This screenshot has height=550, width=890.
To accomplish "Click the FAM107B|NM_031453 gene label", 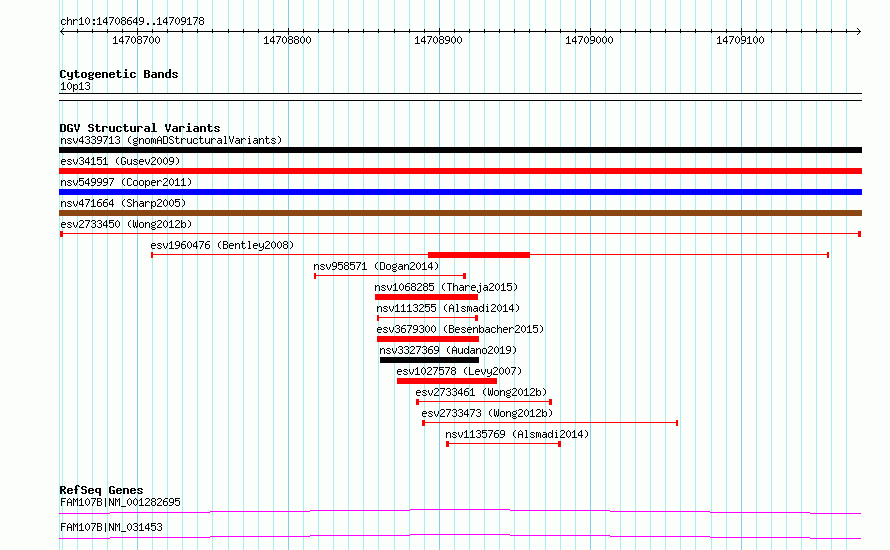I will [111, 527].
